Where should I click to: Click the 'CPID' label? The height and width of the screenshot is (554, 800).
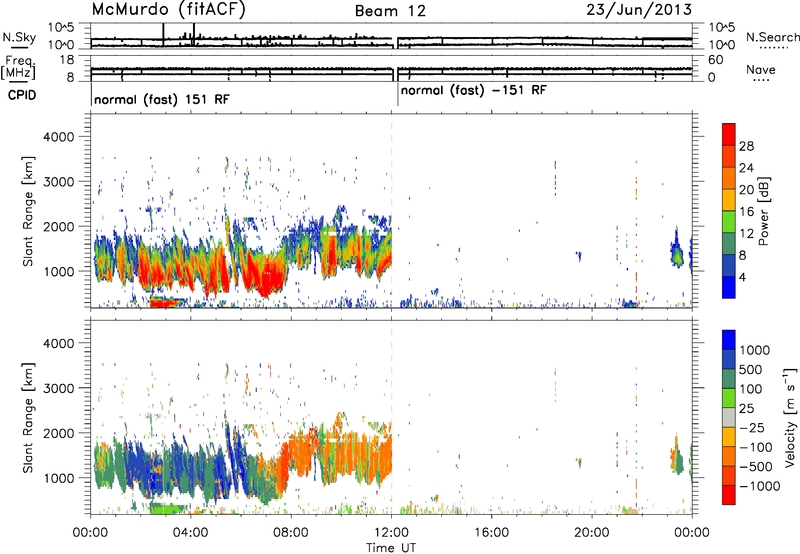tap(22, 95)
